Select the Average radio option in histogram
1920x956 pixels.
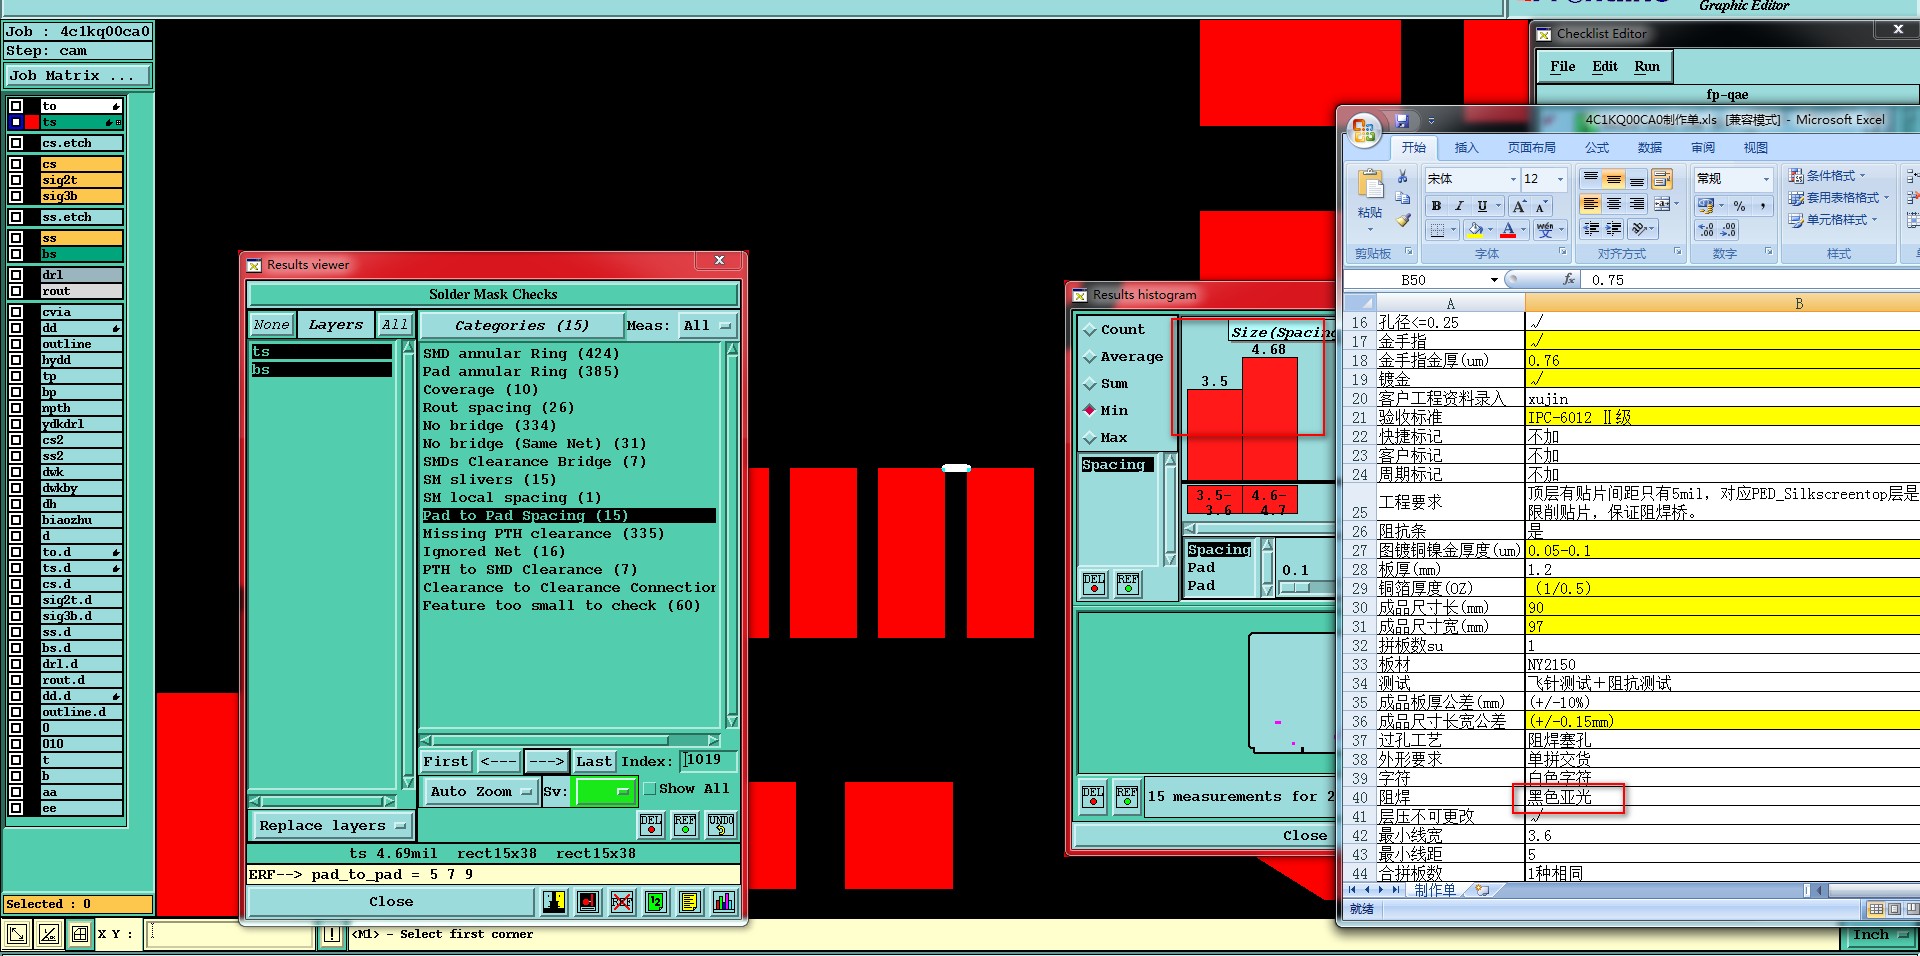pos(1090,357)
